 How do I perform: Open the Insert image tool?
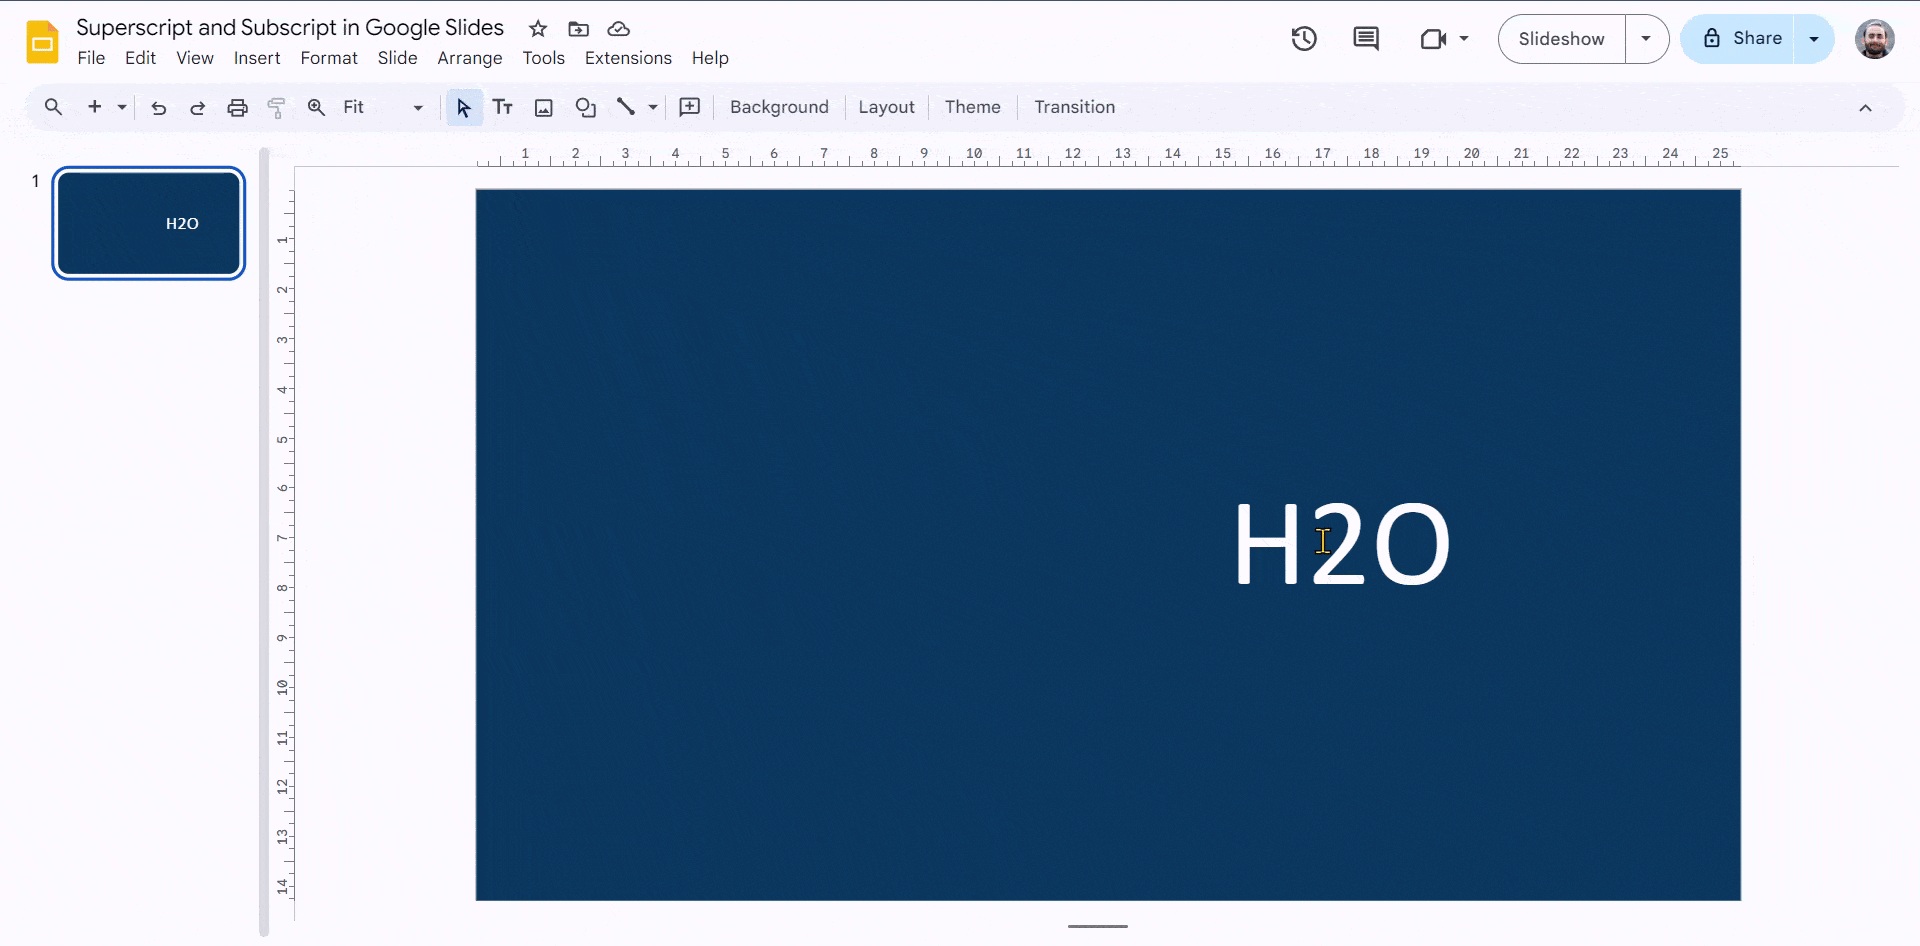click(543, 107)
